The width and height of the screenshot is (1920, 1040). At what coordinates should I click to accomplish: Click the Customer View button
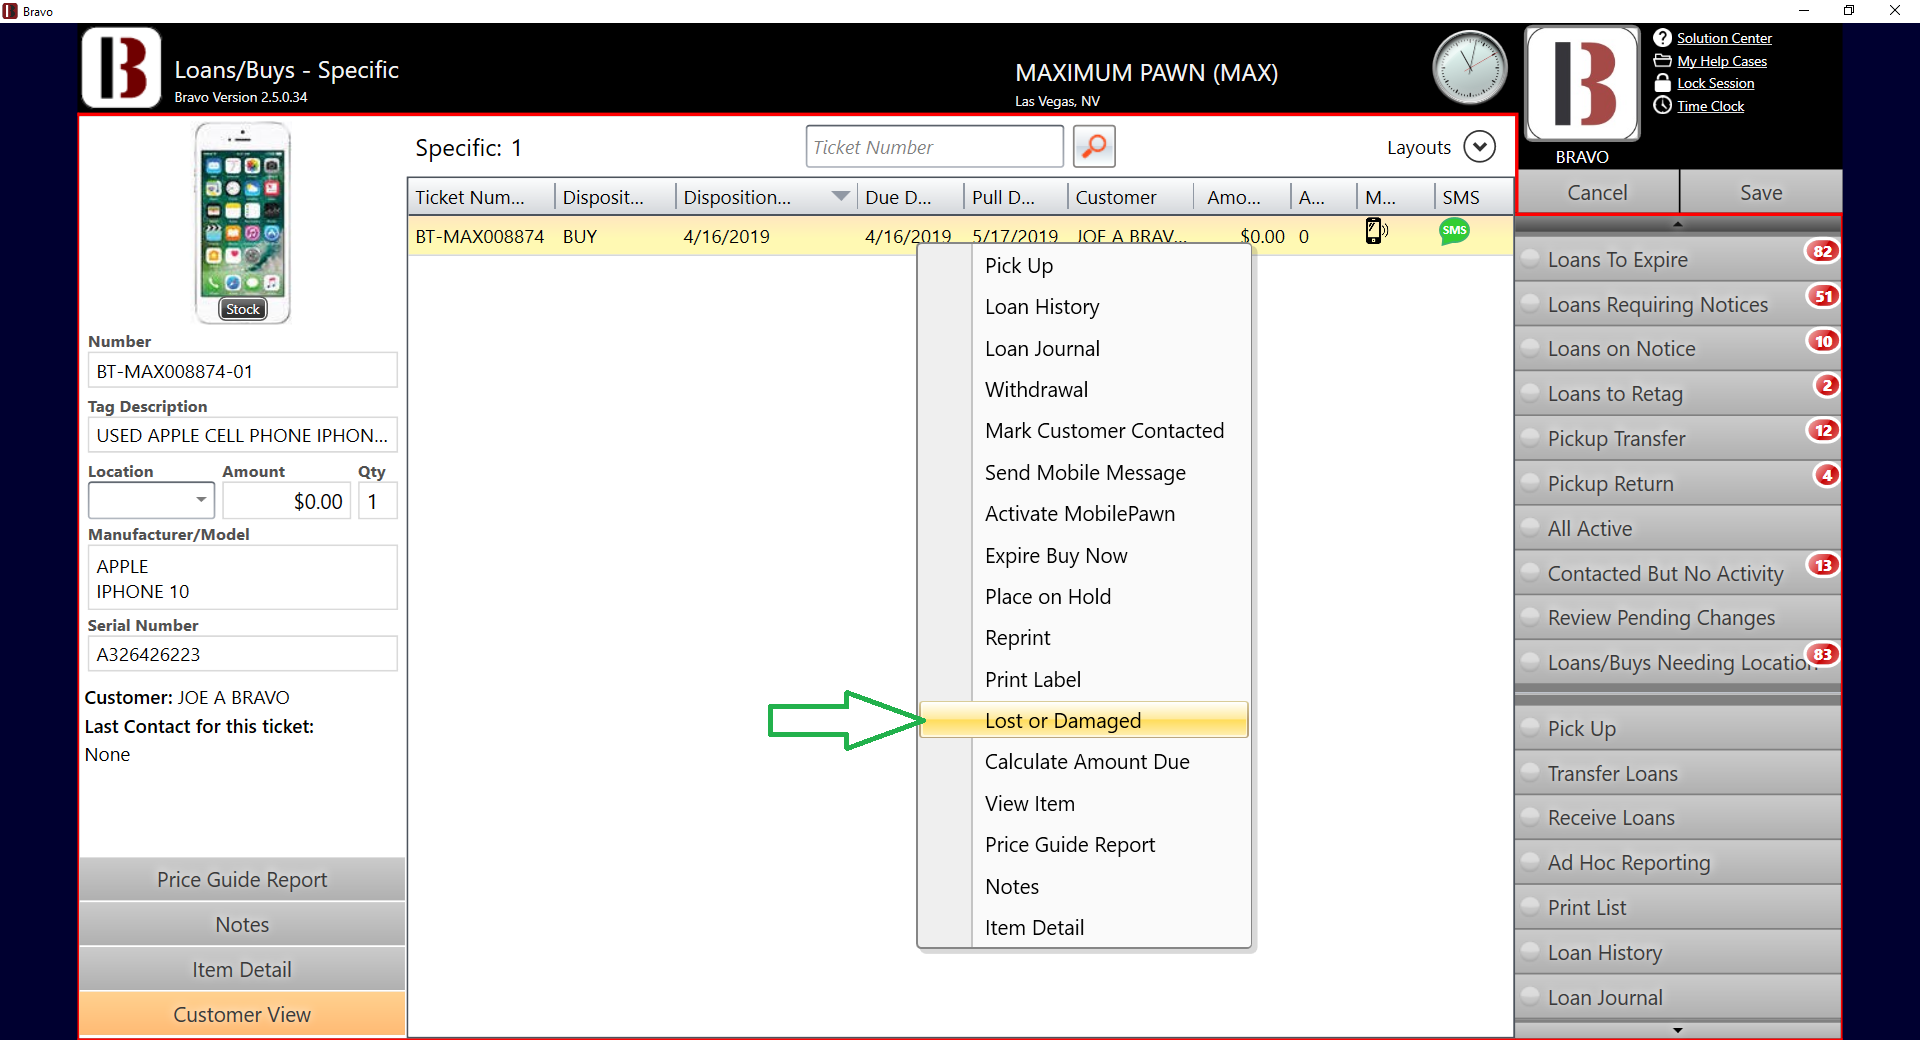pyautogui.click(x=242, y=1015)
